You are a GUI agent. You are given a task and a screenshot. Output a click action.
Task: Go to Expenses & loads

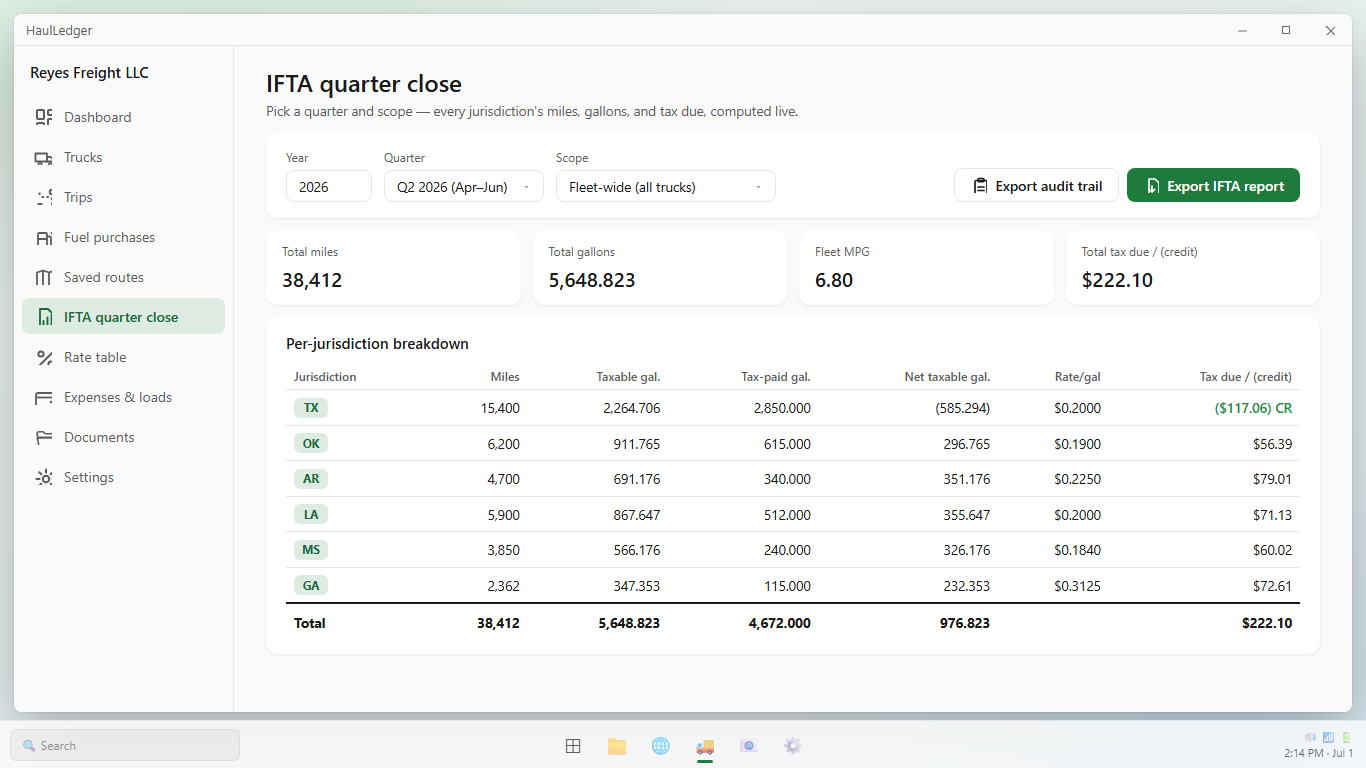click(x=123, y=397)
